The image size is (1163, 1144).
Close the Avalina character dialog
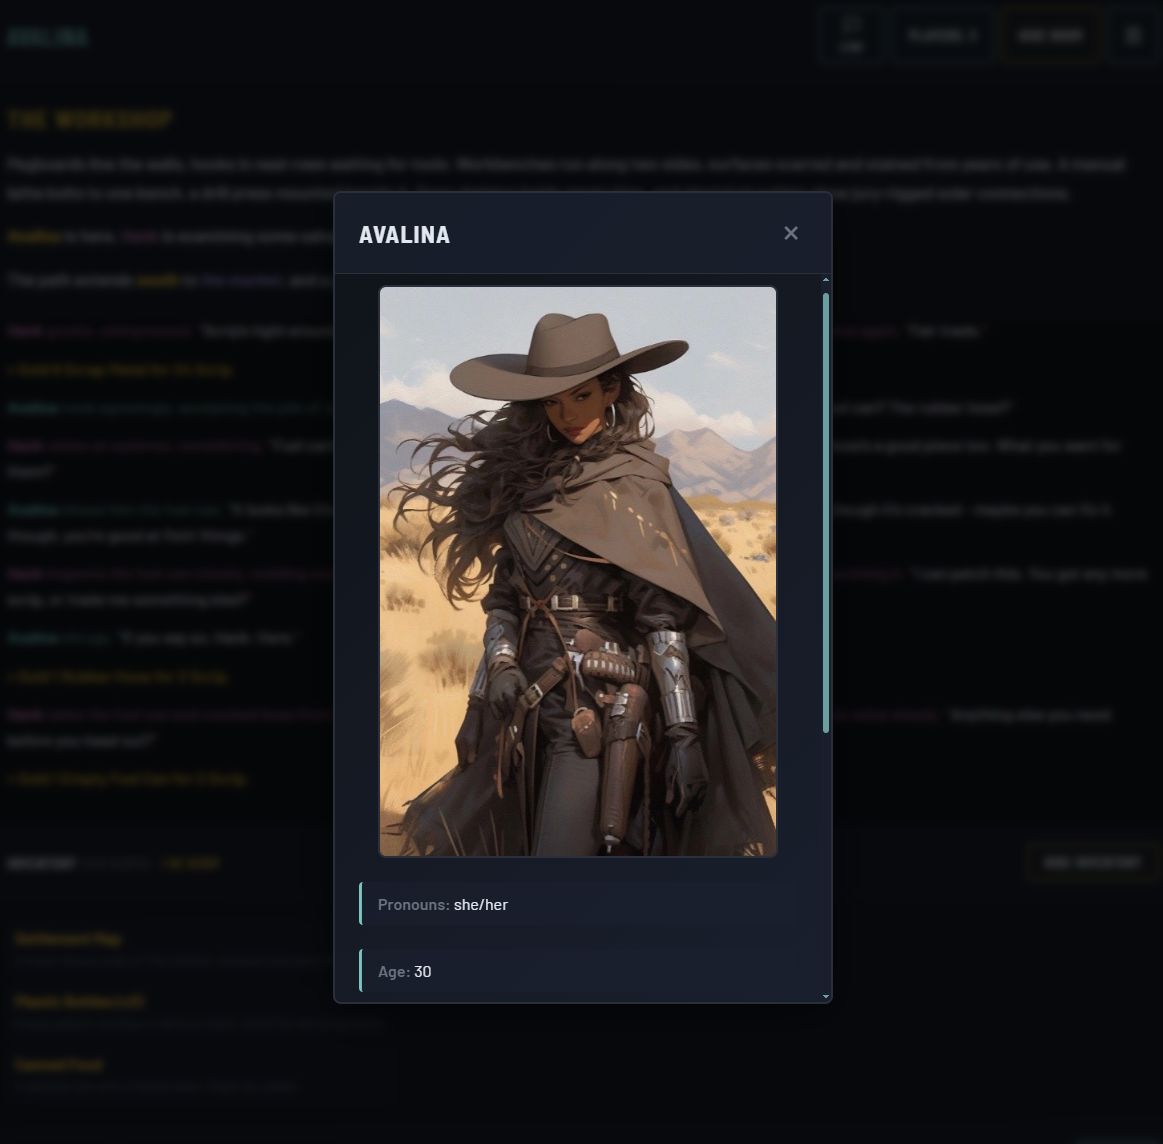coord(791,233)
